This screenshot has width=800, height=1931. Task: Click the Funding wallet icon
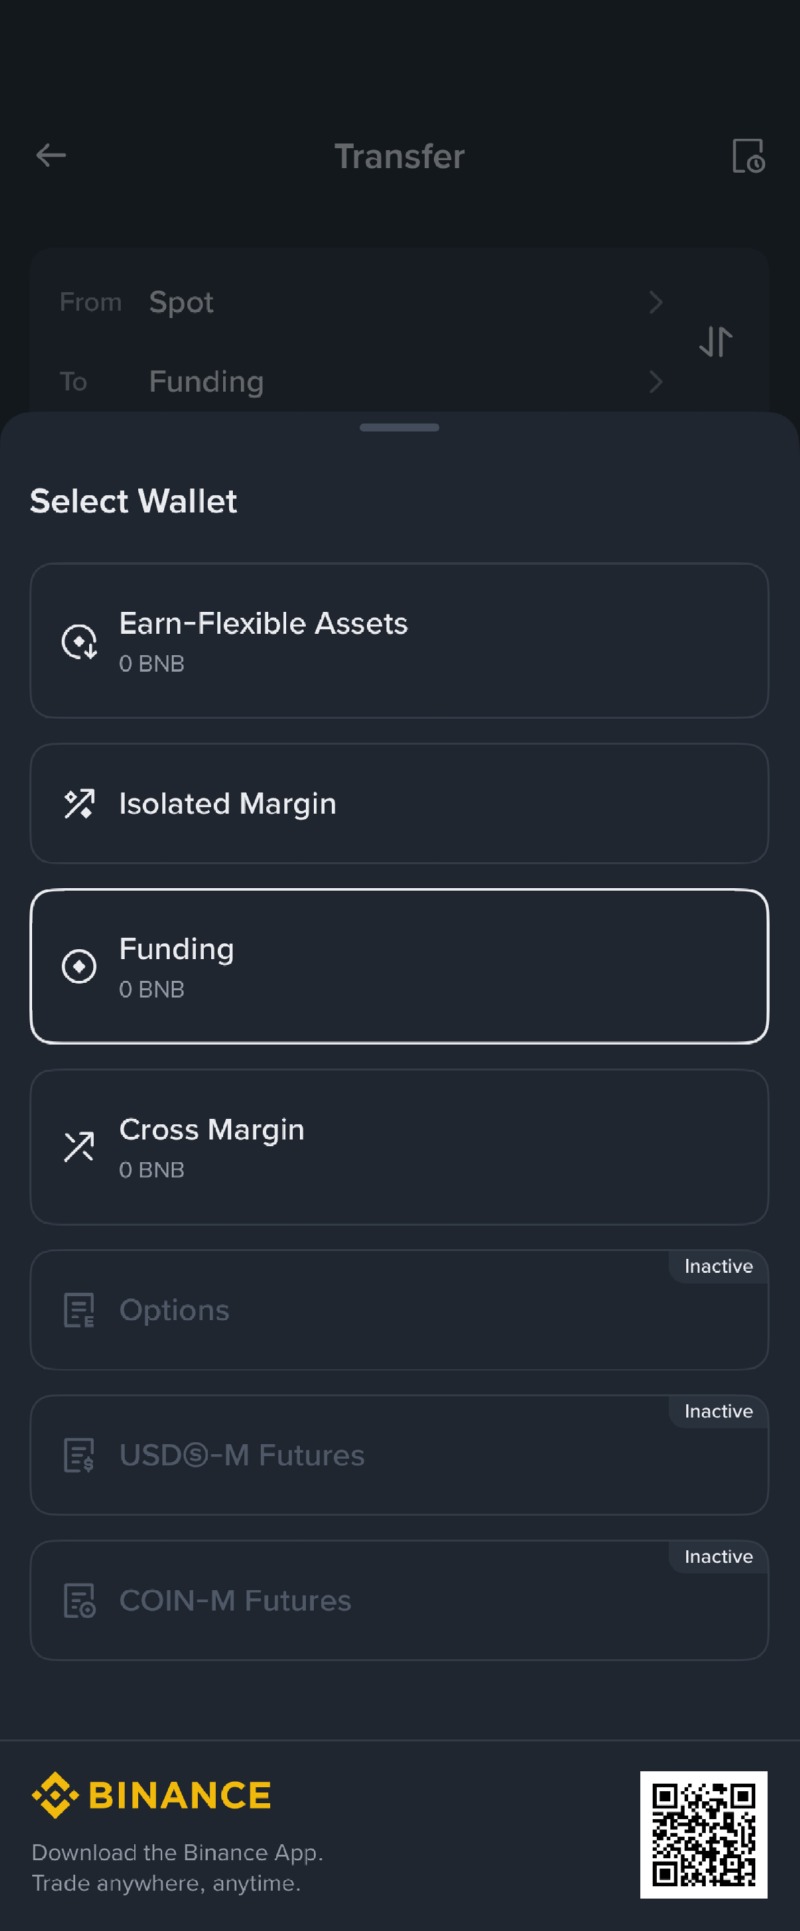point(79,966)
